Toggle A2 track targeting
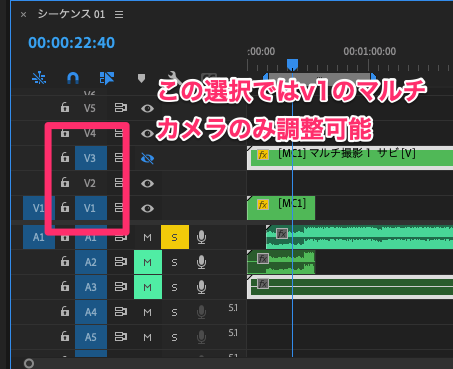Image resolution: width=453 pixels, height=369 pixels. tap(91, 262)
